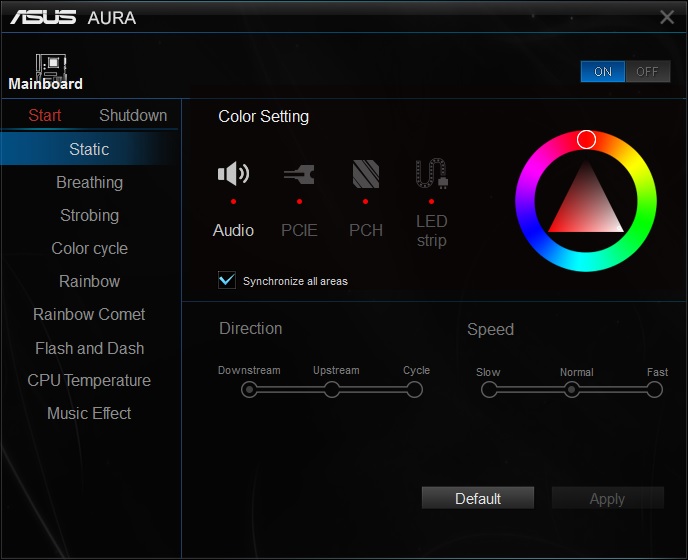Click the Mainboard device icon
Viewport: 688px width, 560px height.
(51, 66)
